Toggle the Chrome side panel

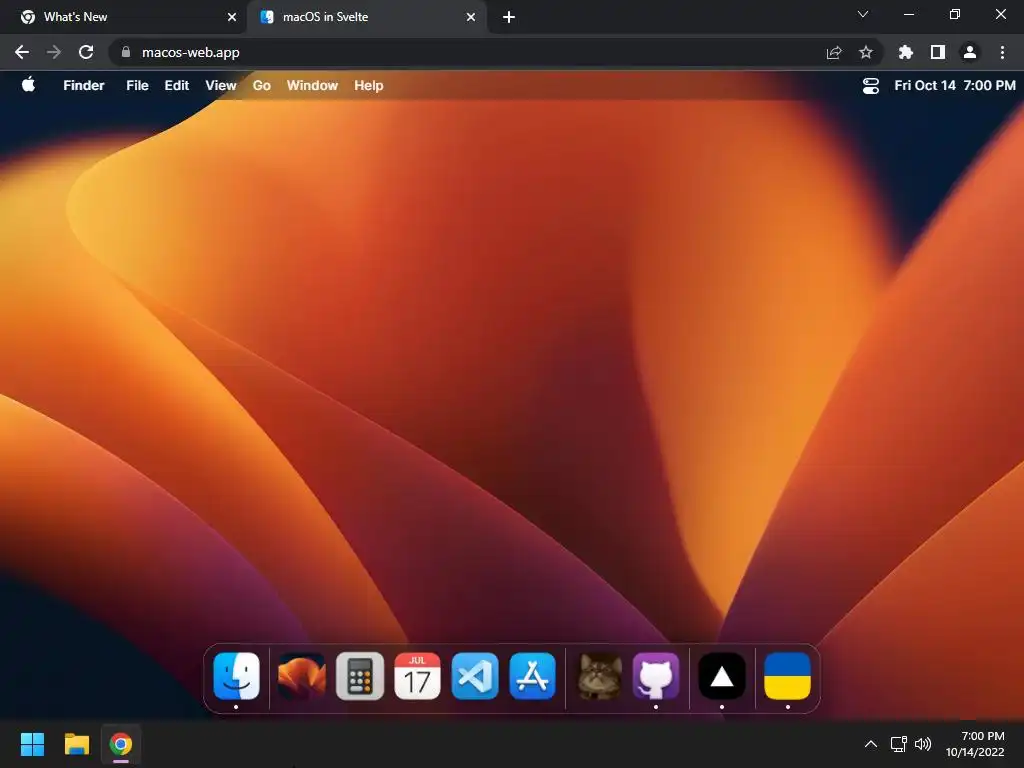938,52
